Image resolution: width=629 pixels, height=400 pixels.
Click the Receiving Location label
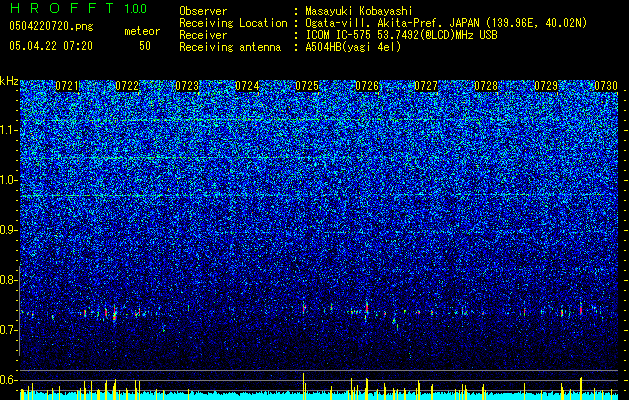[233, 23]
